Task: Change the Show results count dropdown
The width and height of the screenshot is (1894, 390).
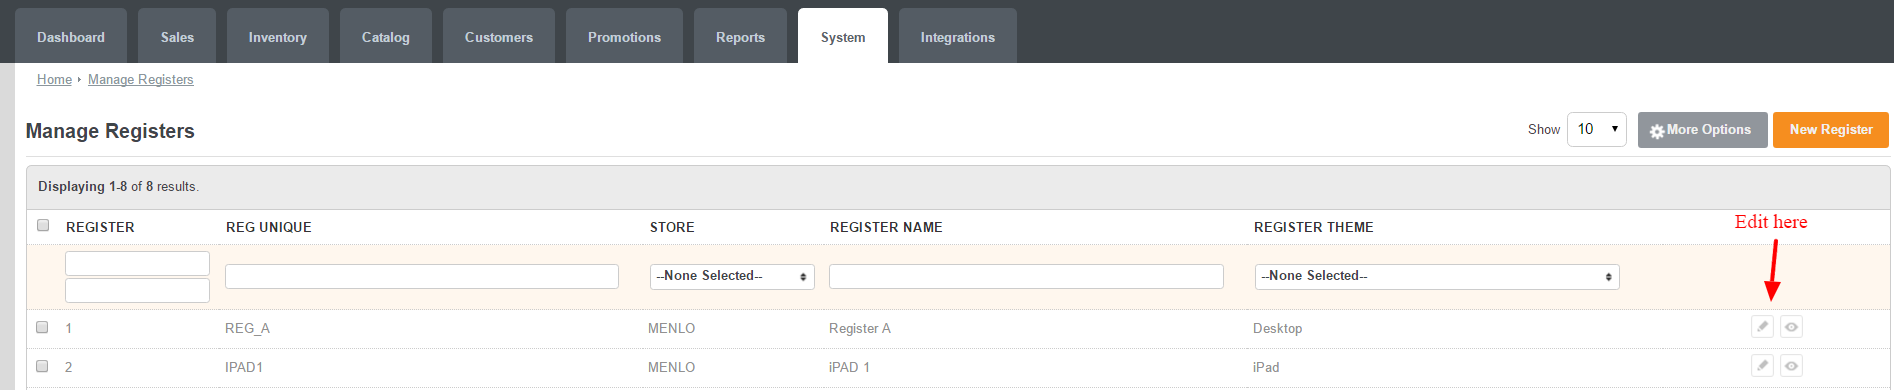Action: (1596, 129)
